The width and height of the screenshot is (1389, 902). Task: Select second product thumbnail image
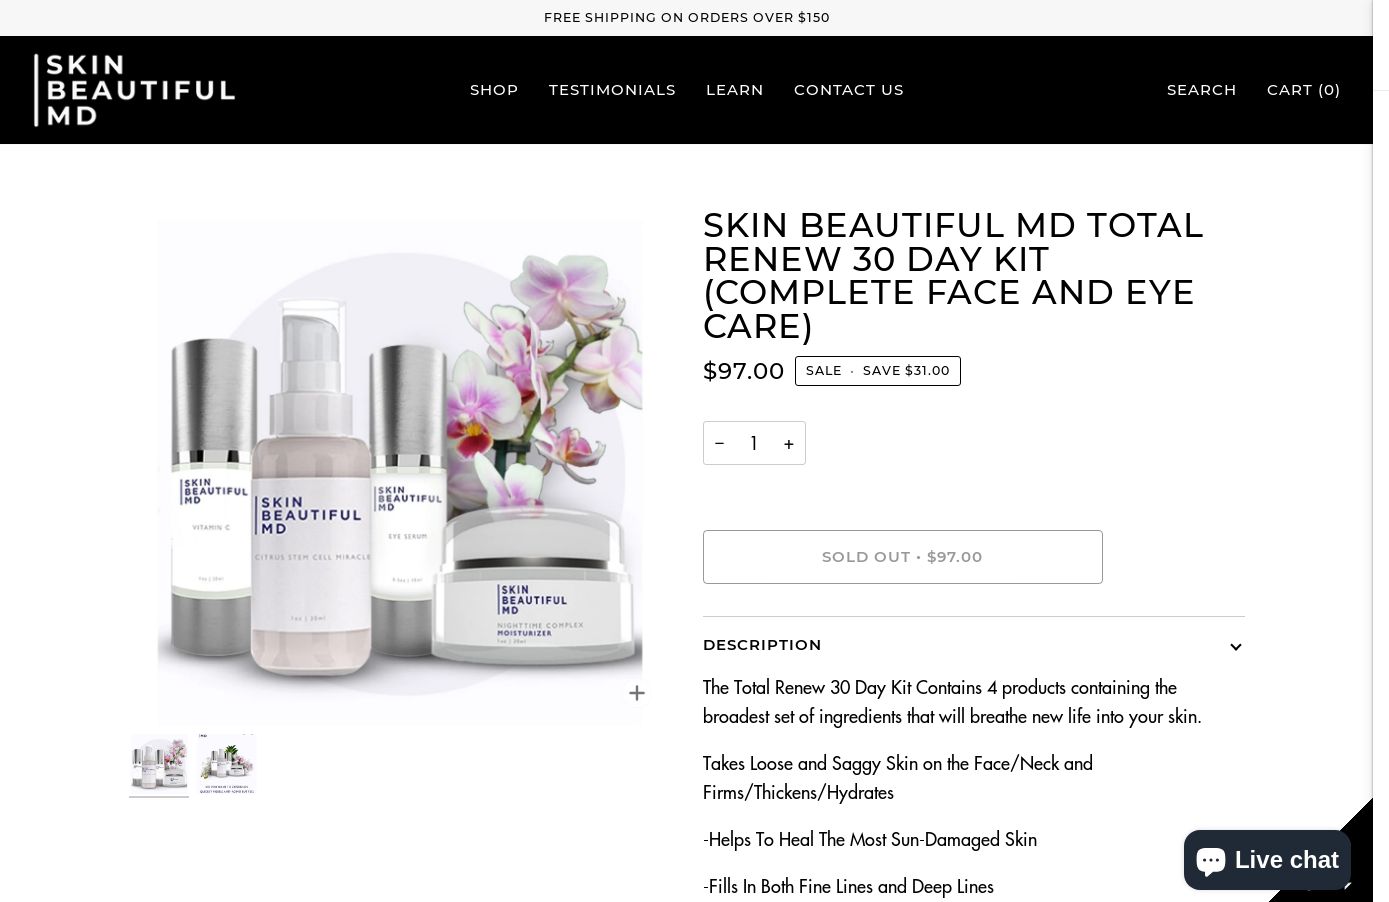227,764
